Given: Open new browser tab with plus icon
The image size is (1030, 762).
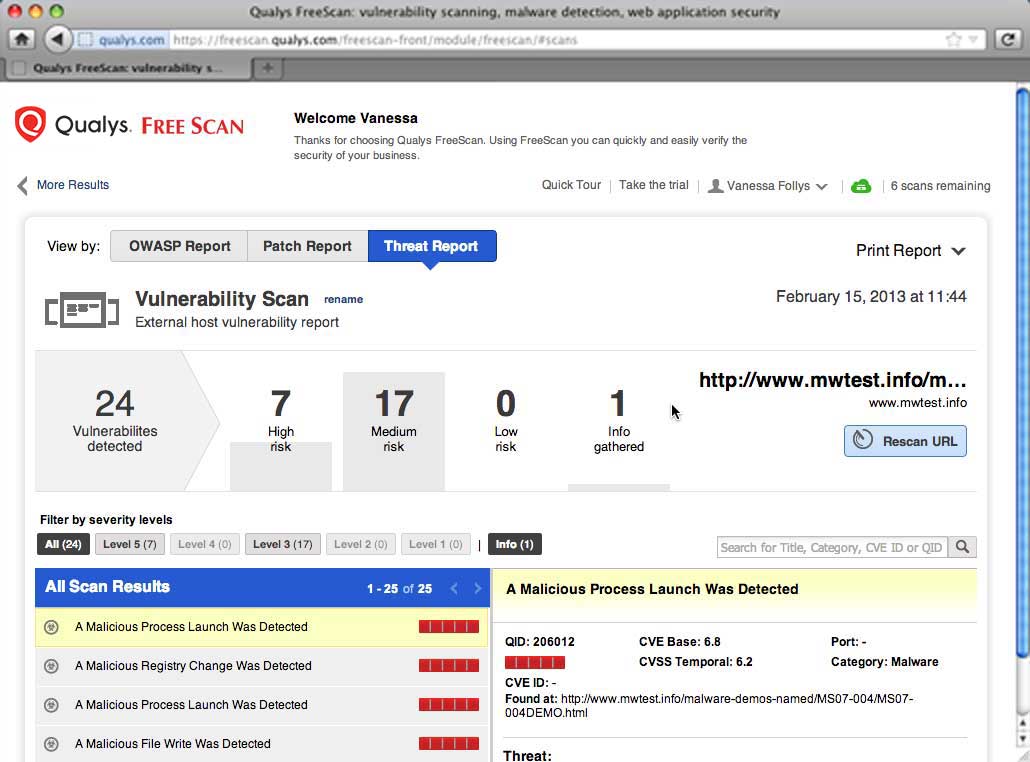Looking at the screenshot, I should pyautogui.click(x=267, y=68).
